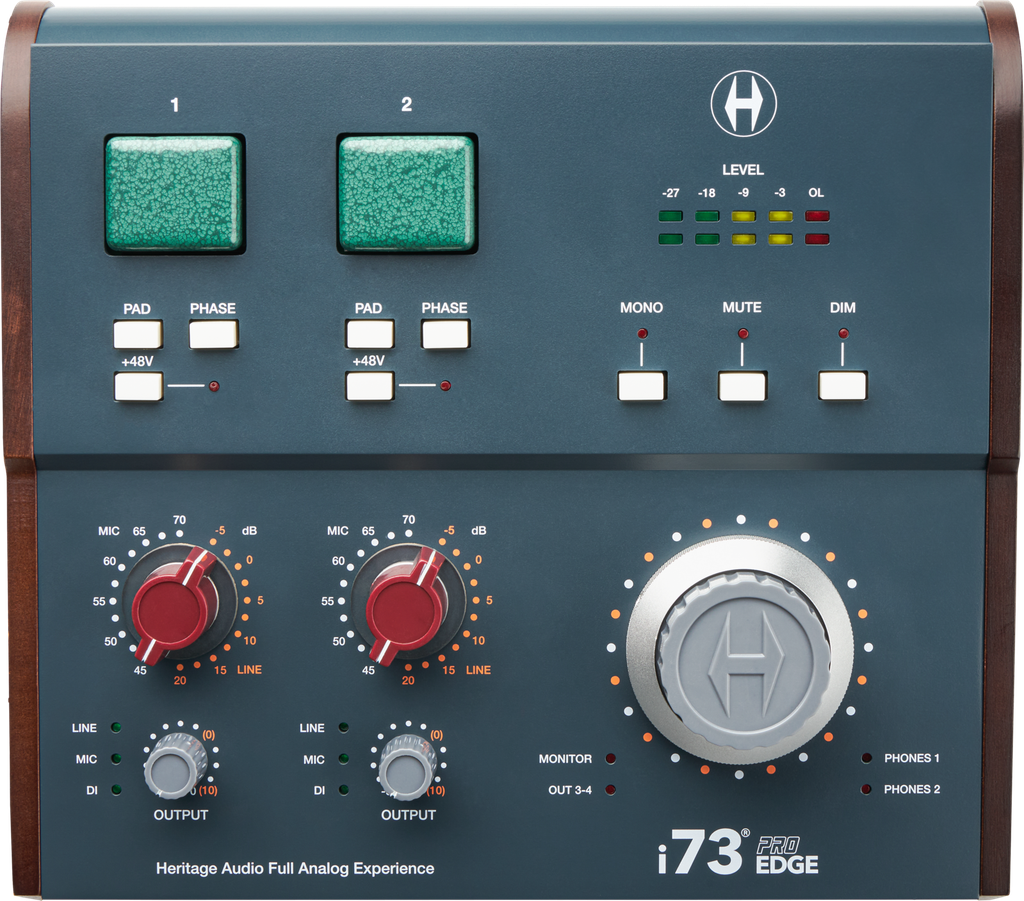This screenshot has height=901, width=1024.
Task: Click the channel 2 red gain knob
Action: pyautogui.click(x=407, y=606)
